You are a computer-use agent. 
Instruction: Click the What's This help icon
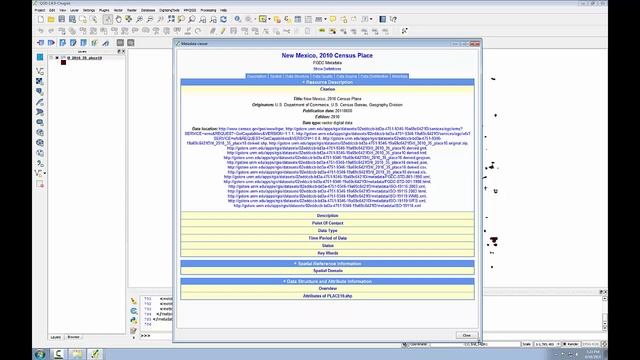pos(393,19)
